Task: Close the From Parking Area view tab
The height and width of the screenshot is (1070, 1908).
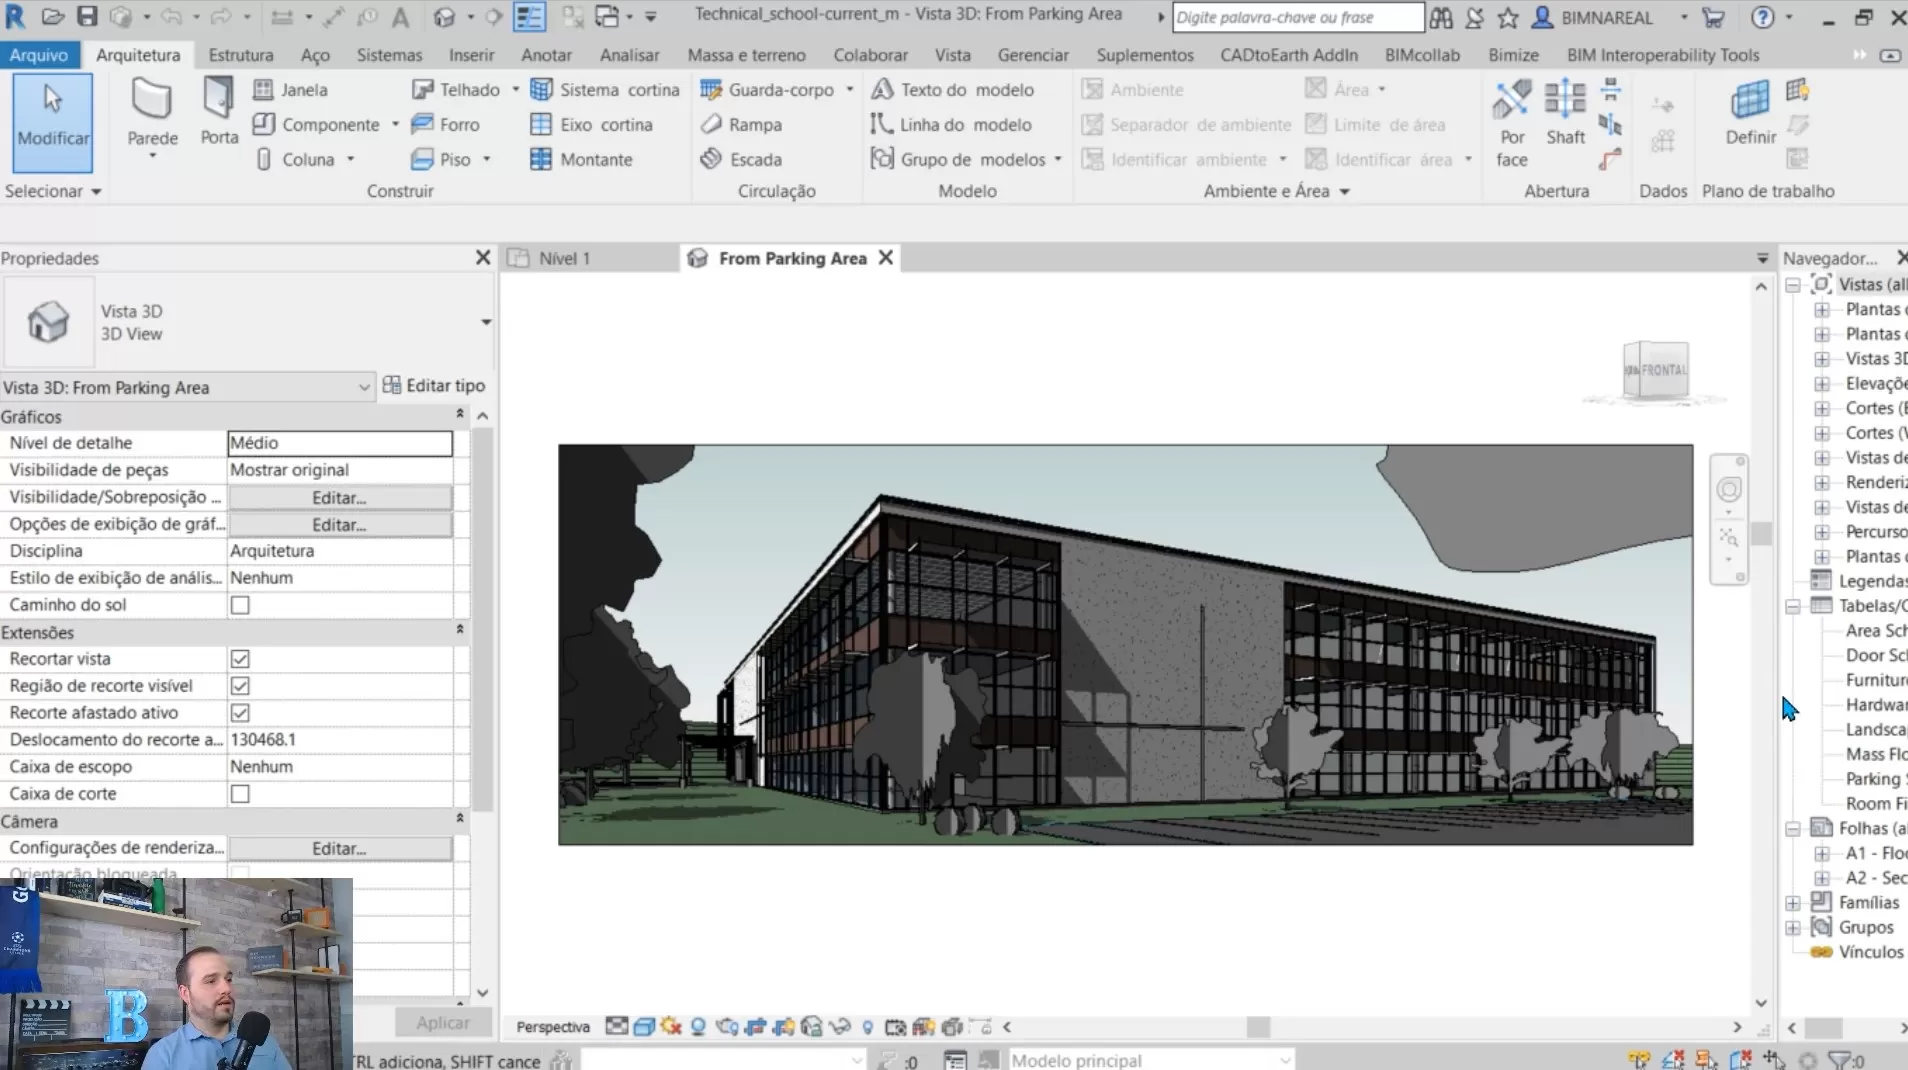Action: (886, 258)
